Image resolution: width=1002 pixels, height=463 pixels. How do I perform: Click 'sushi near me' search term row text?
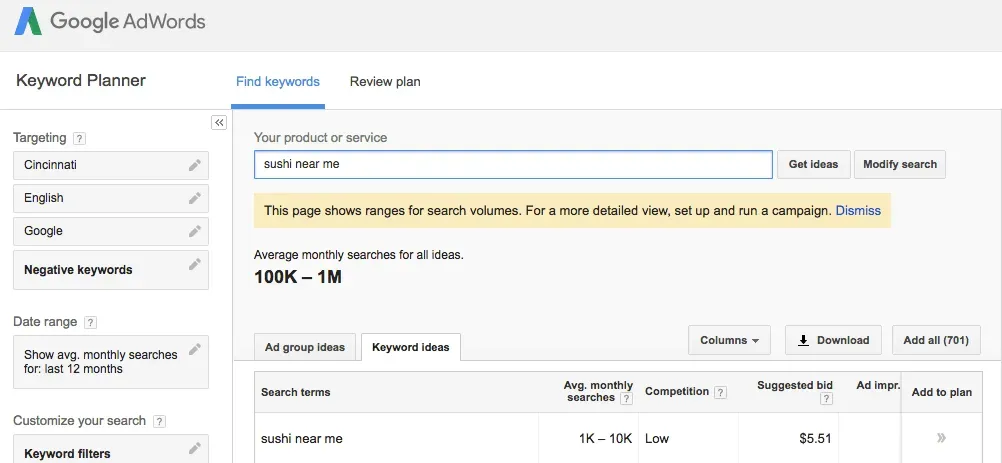302,439
